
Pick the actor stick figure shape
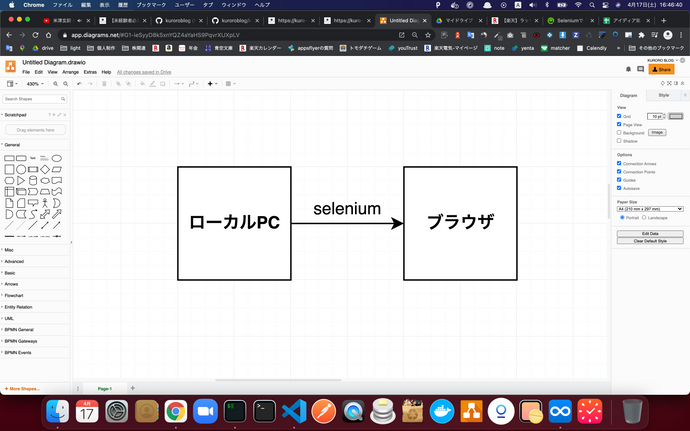(x=45, y=203)
